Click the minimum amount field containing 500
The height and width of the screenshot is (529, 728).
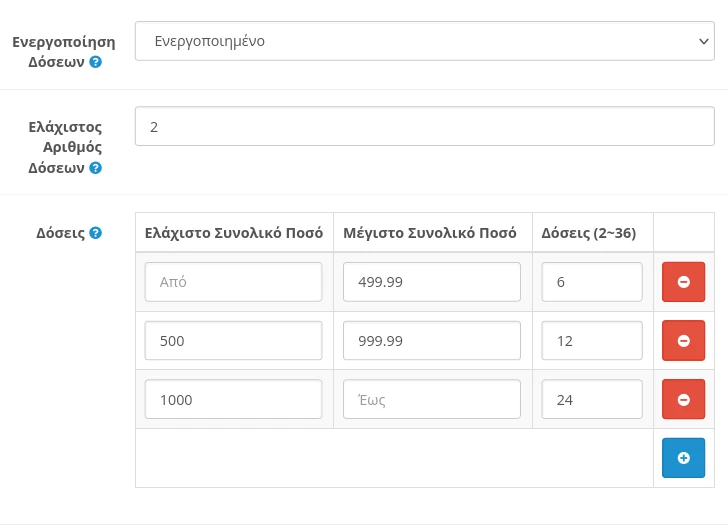coord(233,341)
